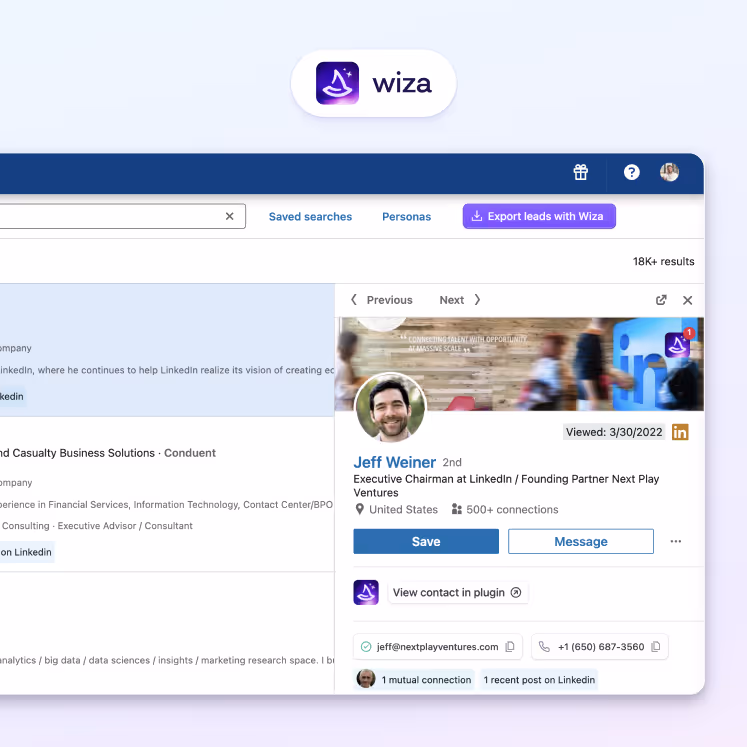Click Viewed: 3/30/2022 label
747x747 pixels.
coord(614,432)
